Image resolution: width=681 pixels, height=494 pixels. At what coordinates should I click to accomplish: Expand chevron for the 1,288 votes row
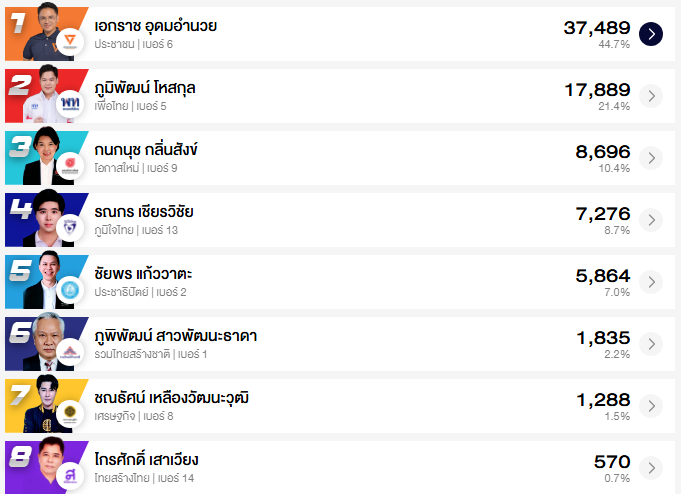651,406
